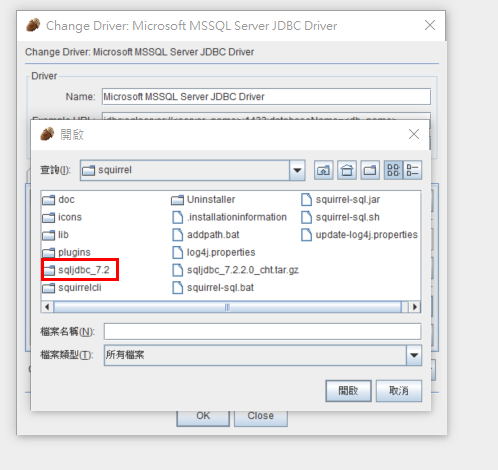498x470 pixels.
Task: Select the Uninstaller folder
Action: [203, 200]
